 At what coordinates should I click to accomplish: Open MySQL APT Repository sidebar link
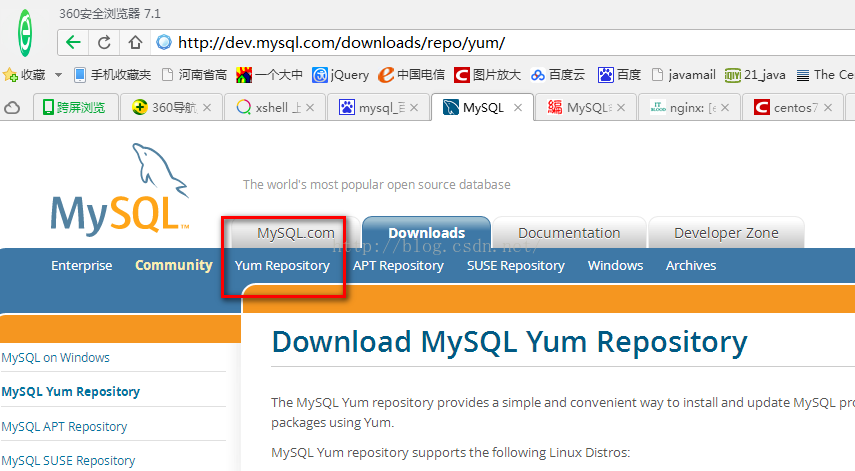pos(64,426)
